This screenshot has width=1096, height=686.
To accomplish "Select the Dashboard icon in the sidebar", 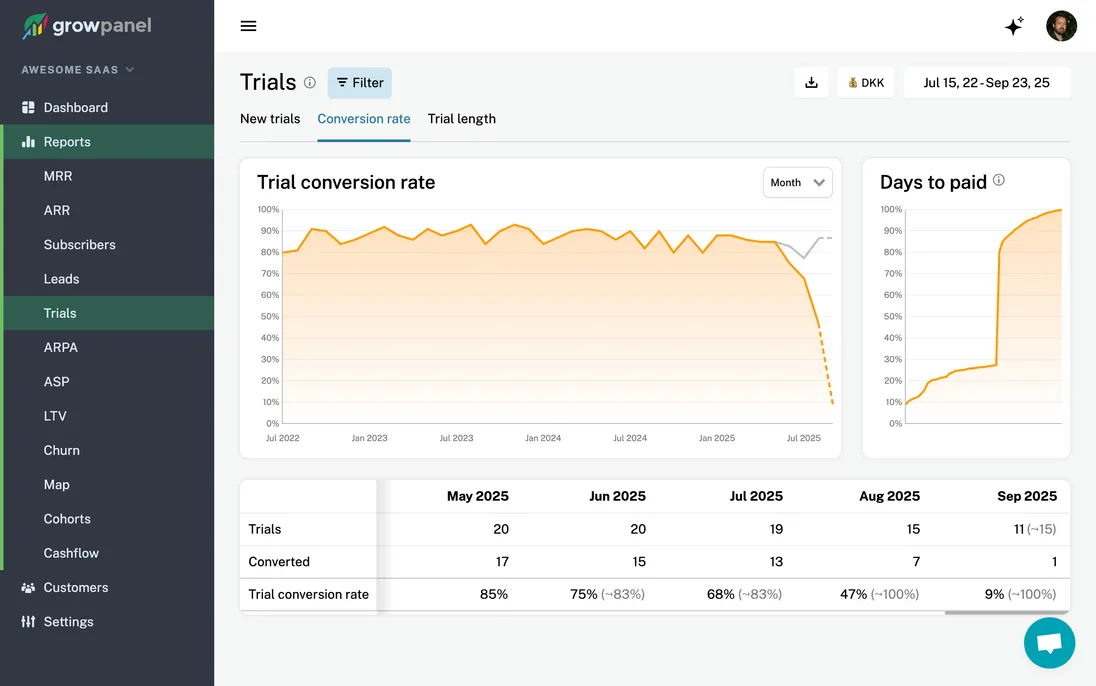I will click(x=29, y=107).
